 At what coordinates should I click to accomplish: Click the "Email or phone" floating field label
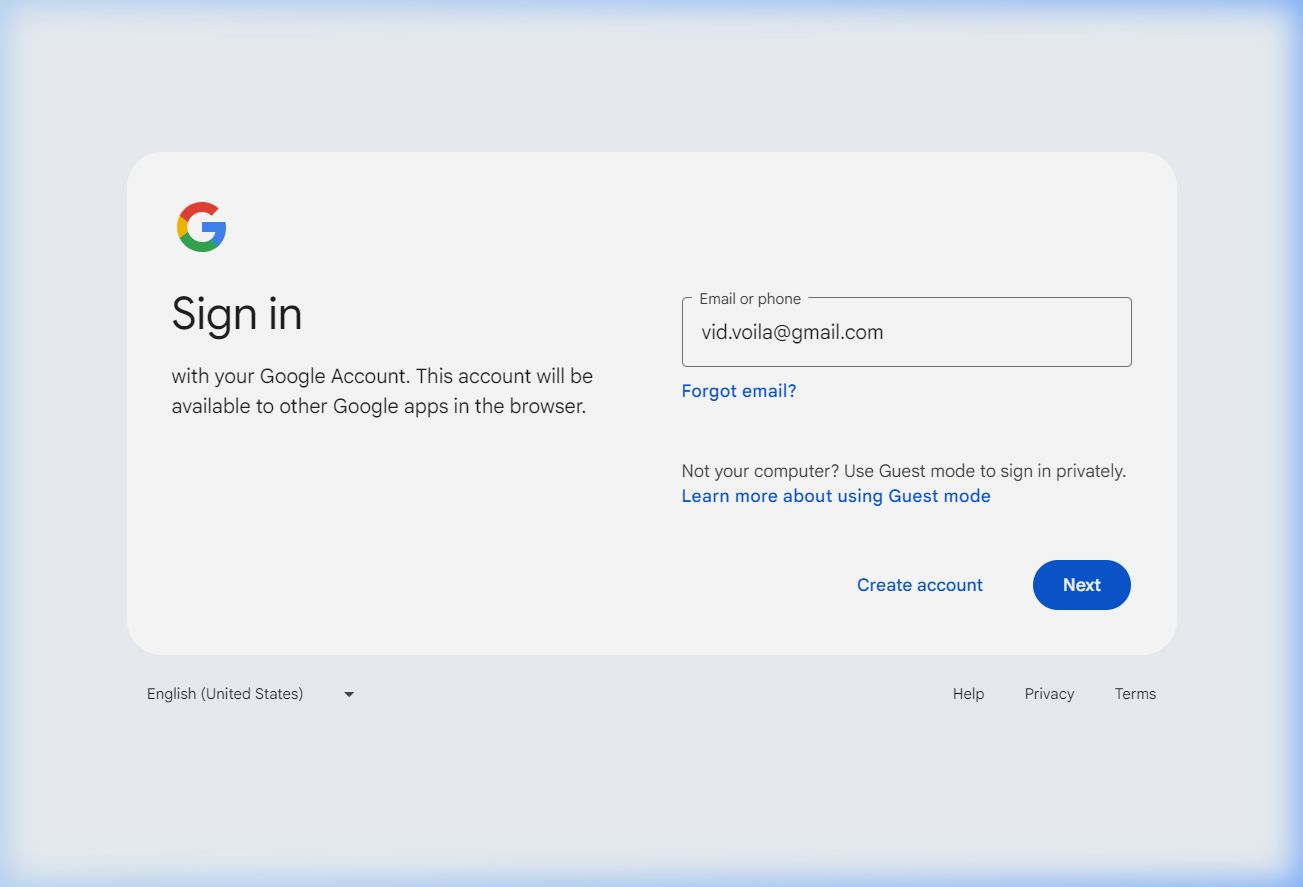click(x=749, y=299)
